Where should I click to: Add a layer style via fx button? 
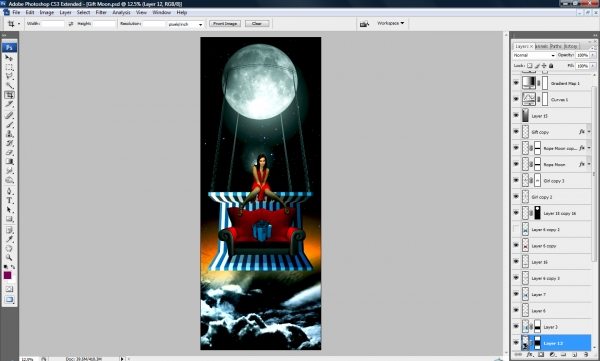530,355
